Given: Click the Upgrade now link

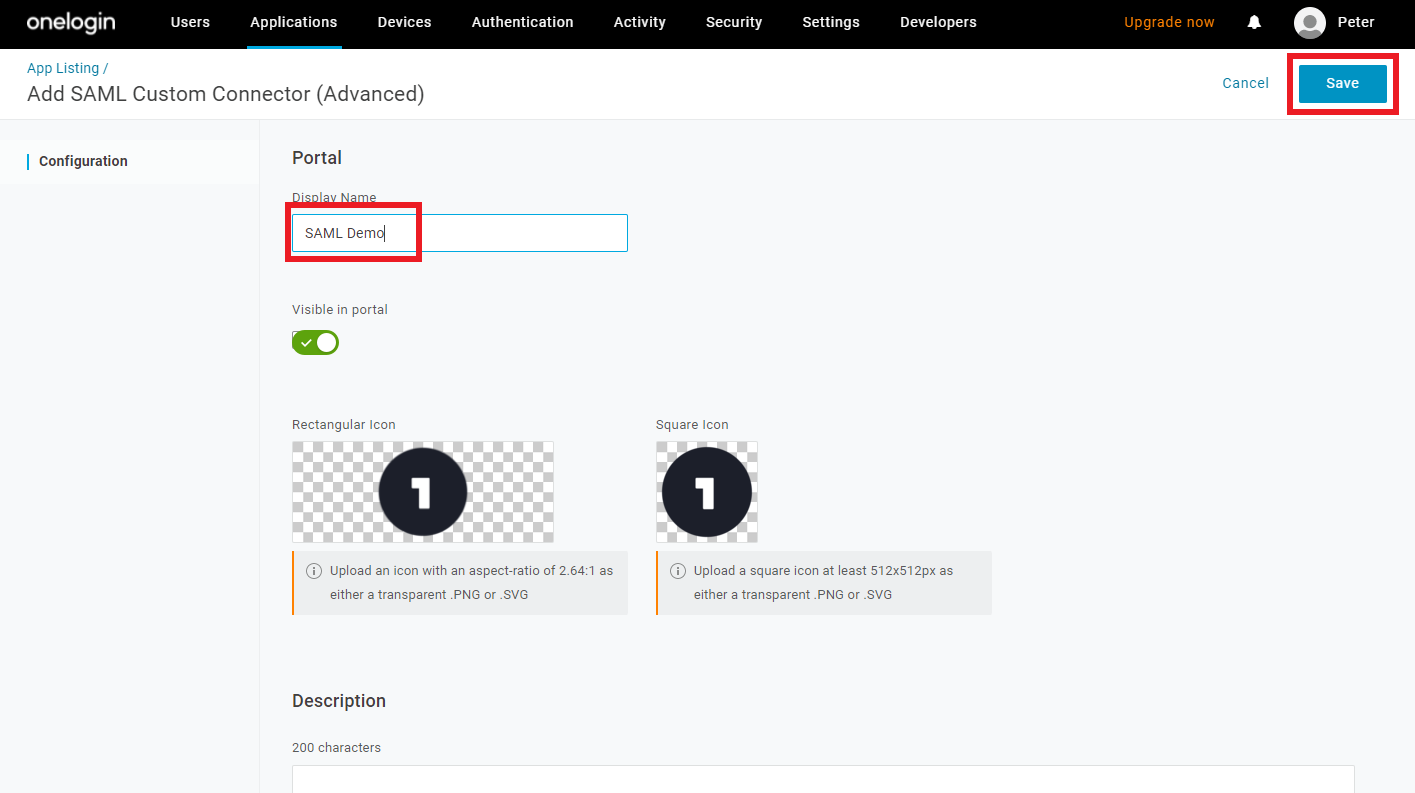Looking at the screenshot, I should pyautogui.click(x=1169, y=22).
